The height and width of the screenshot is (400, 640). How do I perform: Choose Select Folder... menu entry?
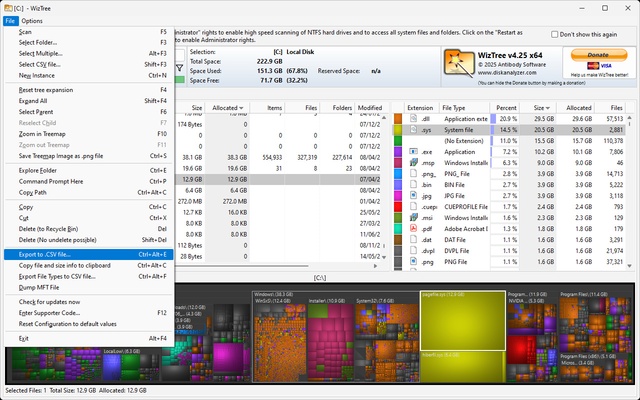point(89,42)
